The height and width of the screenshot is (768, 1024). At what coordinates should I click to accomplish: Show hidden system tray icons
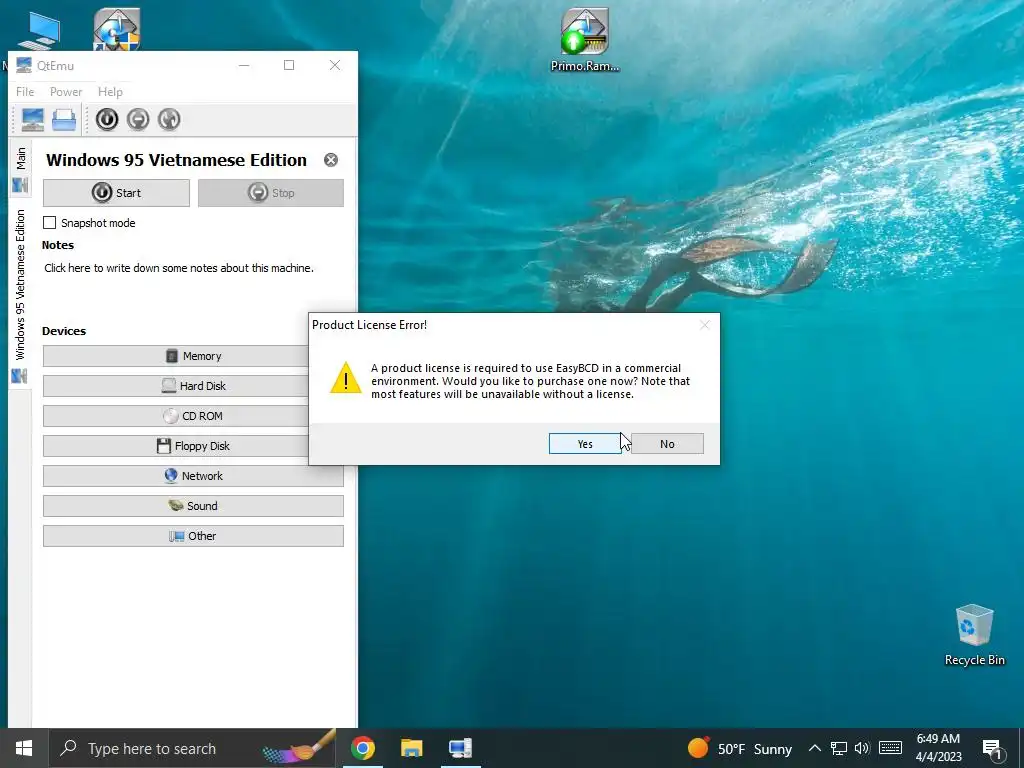click(x=814, y=748)
